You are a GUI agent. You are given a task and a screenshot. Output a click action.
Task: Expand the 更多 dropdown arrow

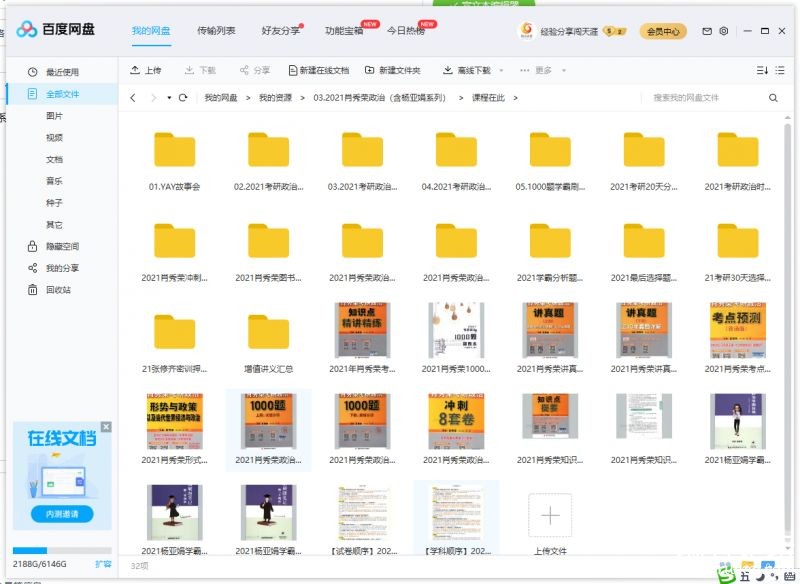[564, 70]
